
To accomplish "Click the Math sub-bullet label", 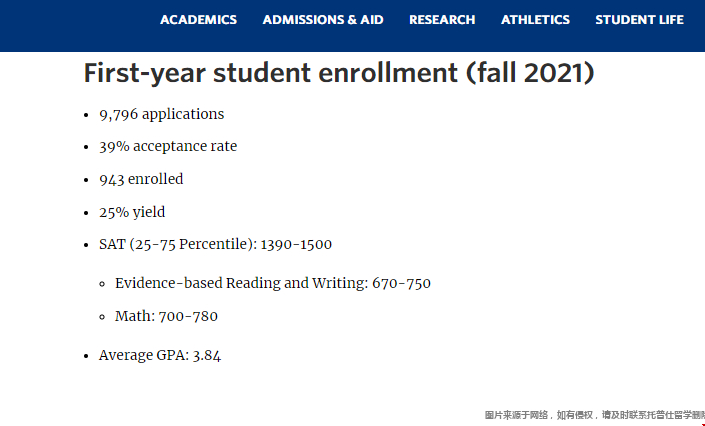I will click(x=134, y=316).
